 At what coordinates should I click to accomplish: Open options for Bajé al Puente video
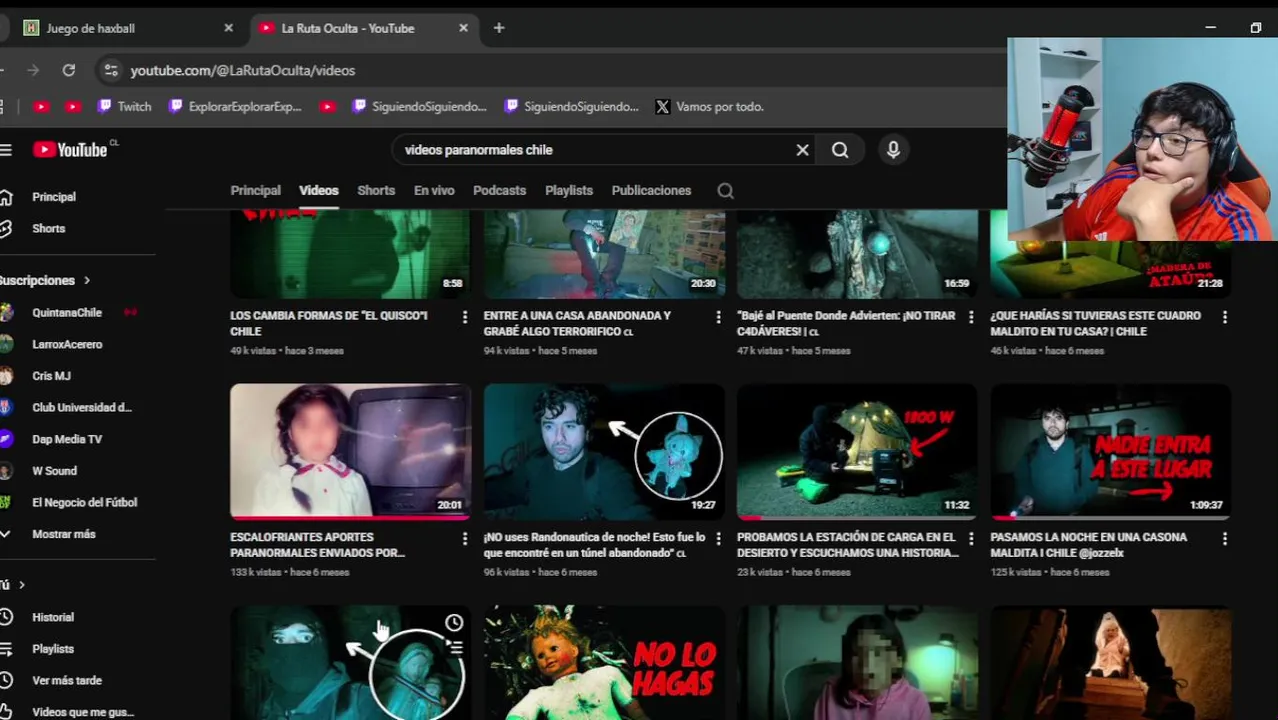971,317
